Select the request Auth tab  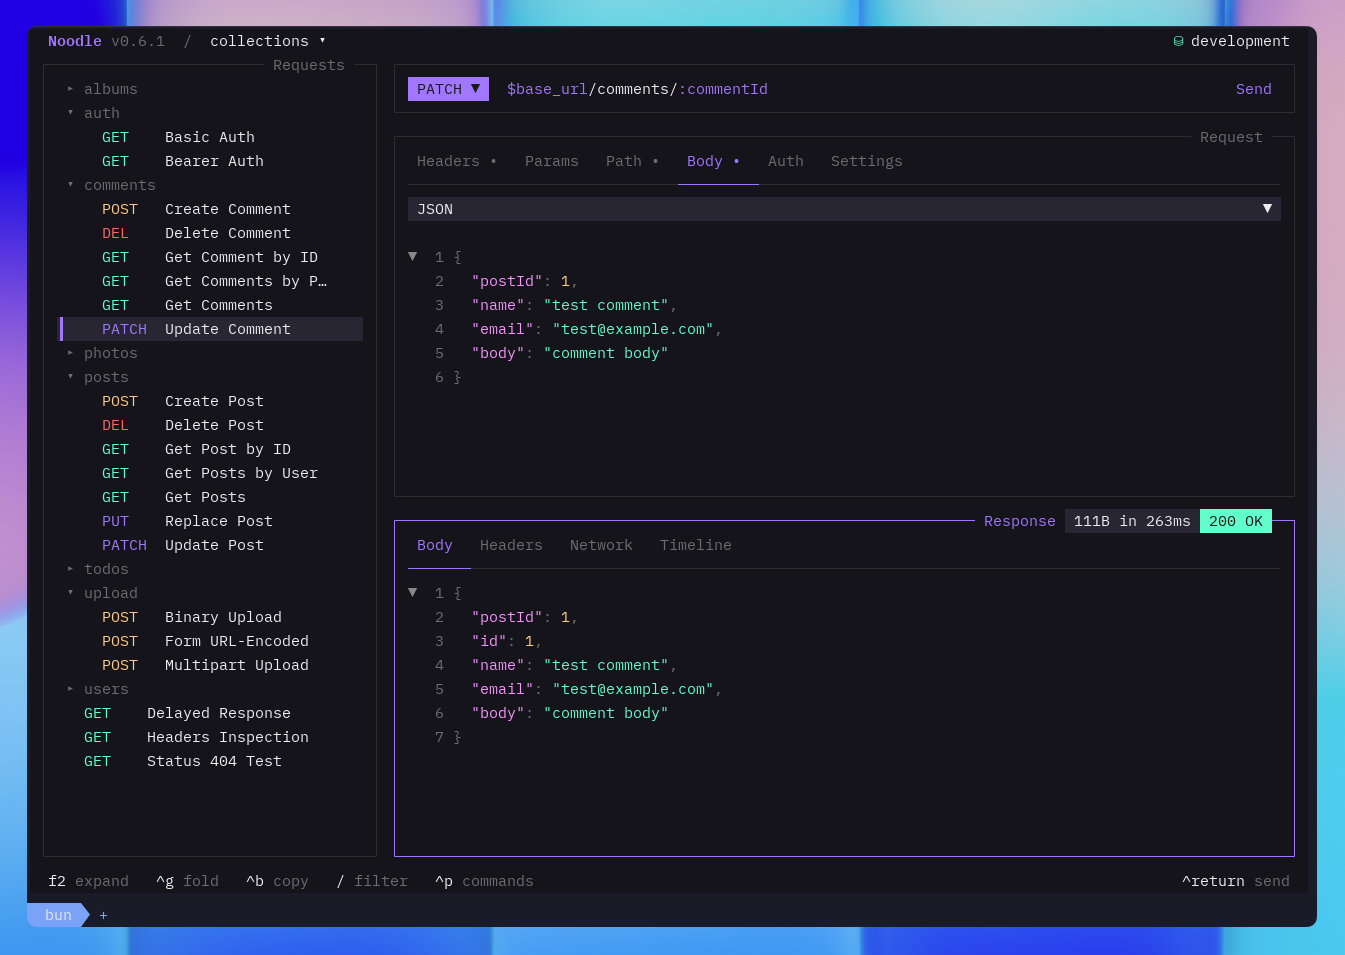point(786,161)
